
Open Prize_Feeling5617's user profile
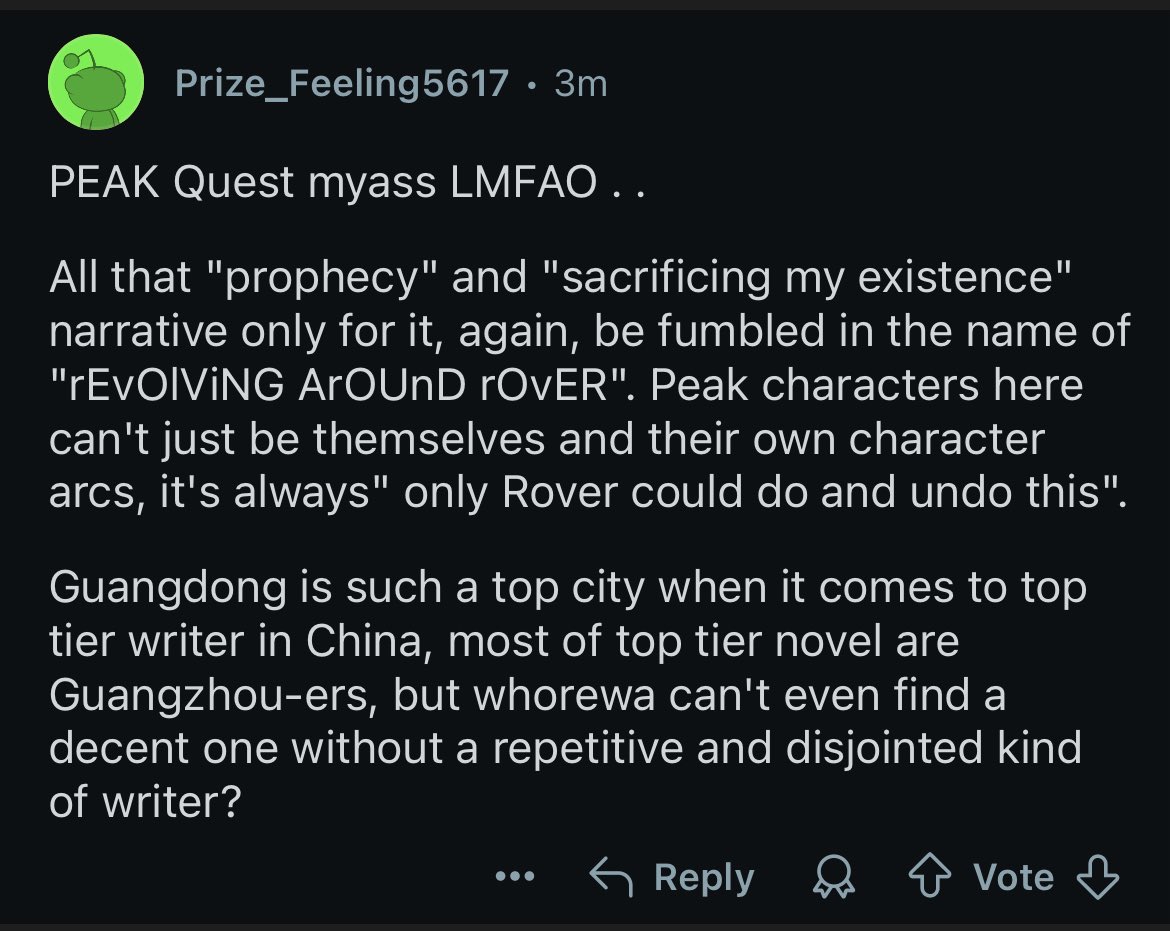click(341, 83)
